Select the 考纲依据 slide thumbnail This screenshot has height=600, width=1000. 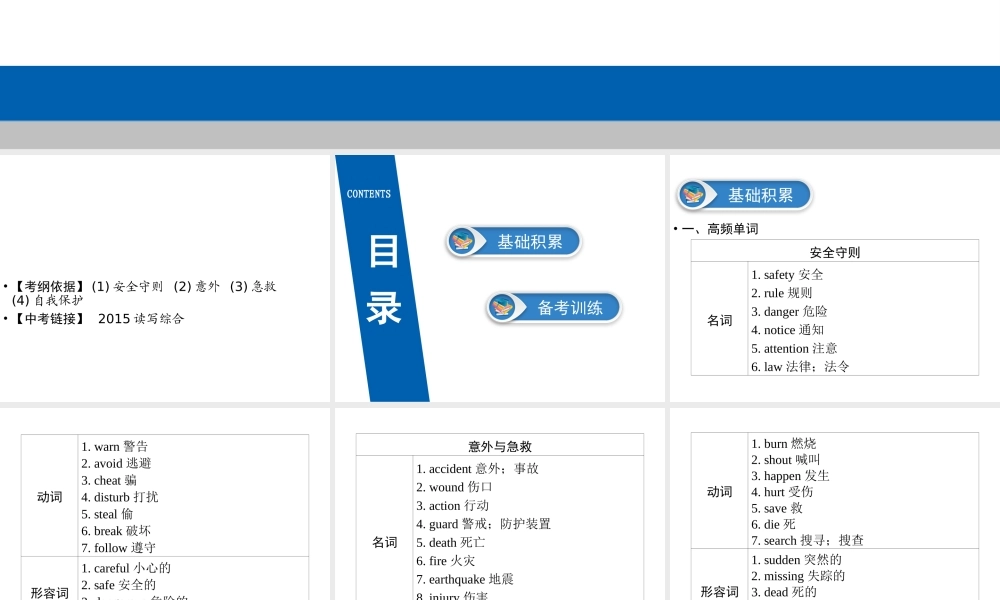point(165,278)
